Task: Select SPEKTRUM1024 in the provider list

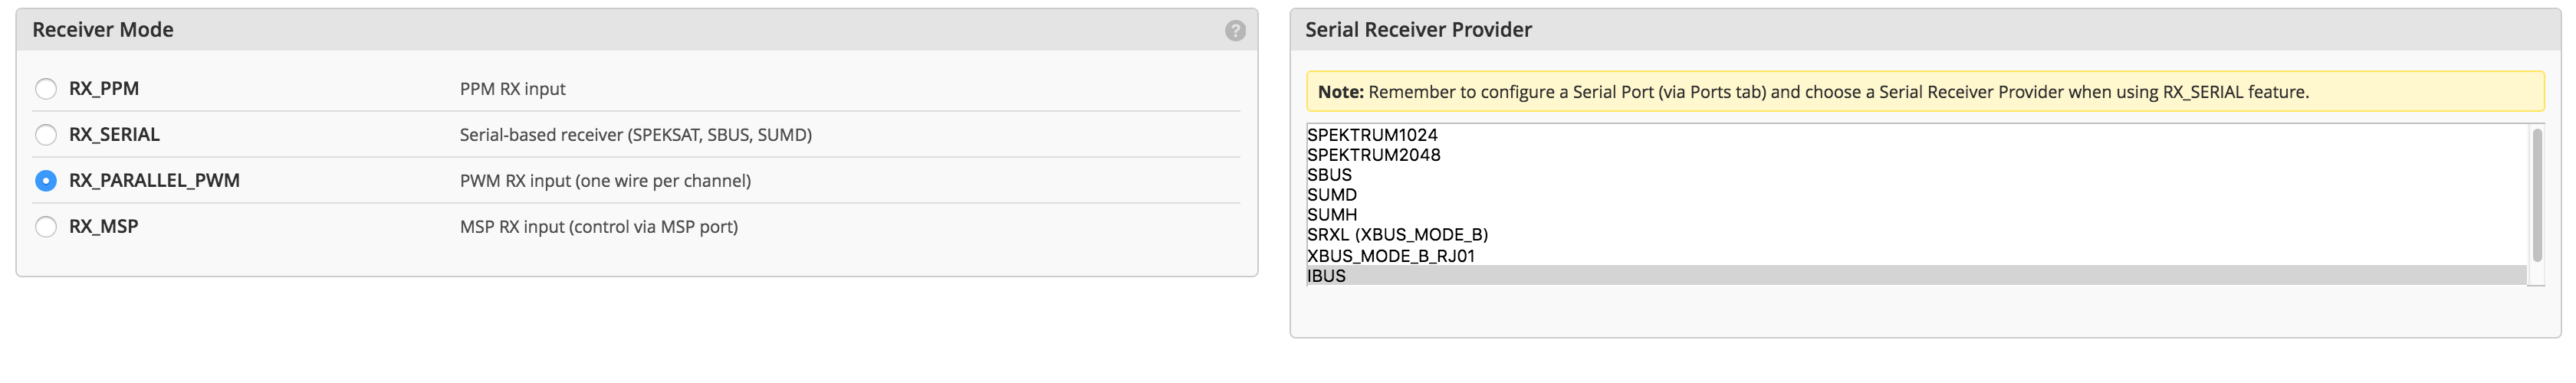Action: (x=1372, y=135)
